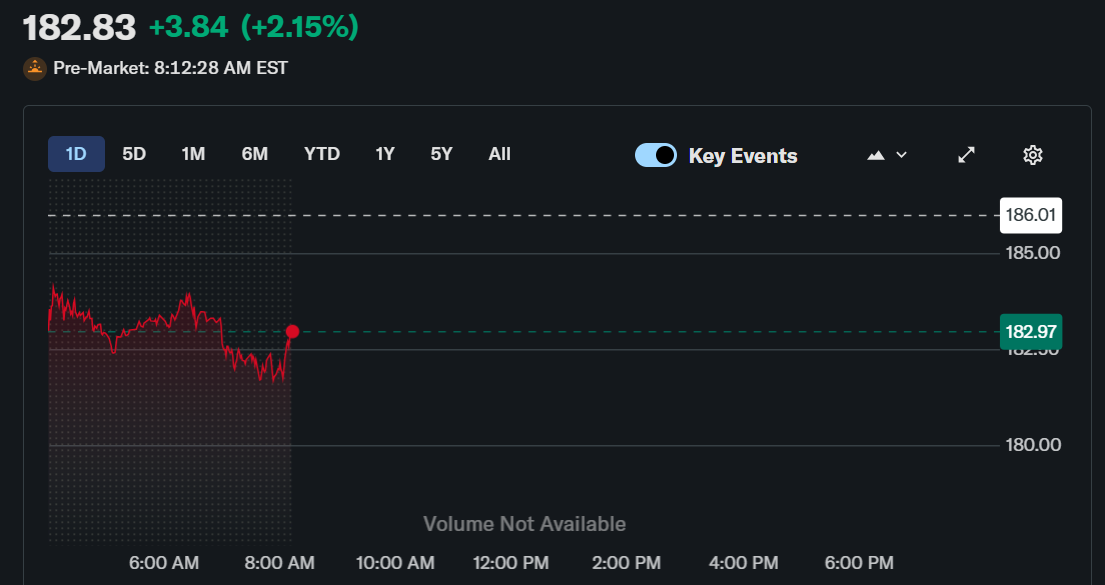Click the pre-market sunrise indicator icon
1105x585 pixels.
[x=35, y=69]
